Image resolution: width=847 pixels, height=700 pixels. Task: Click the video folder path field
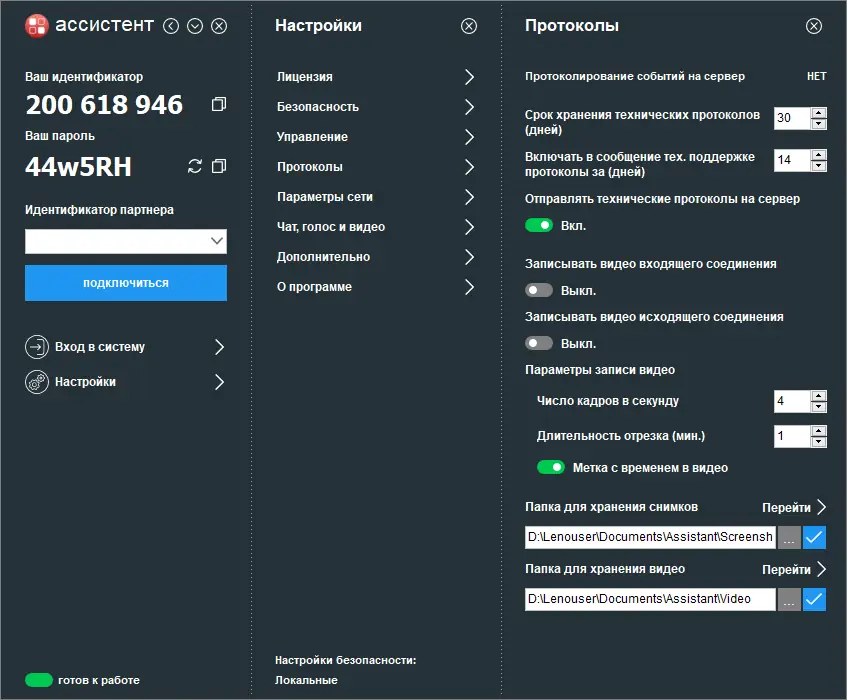point(650,599)
